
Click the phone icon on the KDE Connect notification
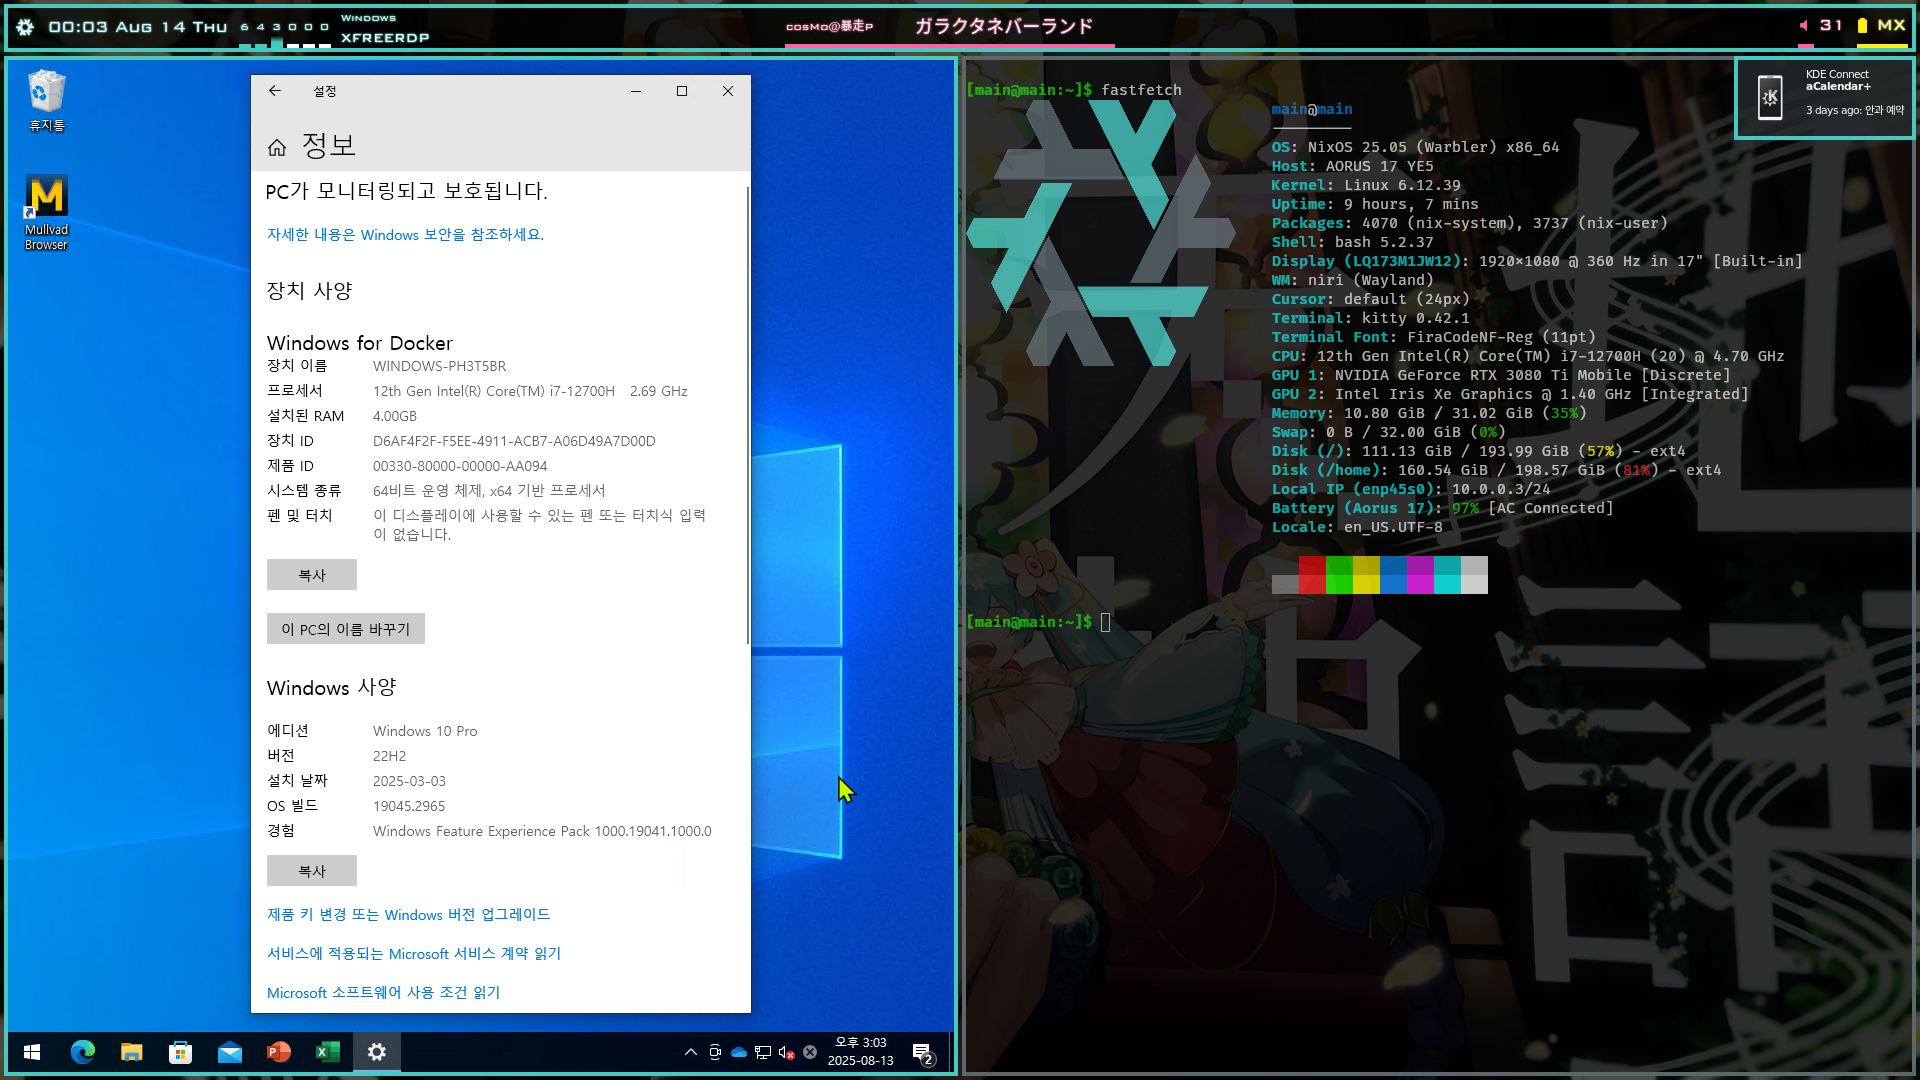point(1770,97)
